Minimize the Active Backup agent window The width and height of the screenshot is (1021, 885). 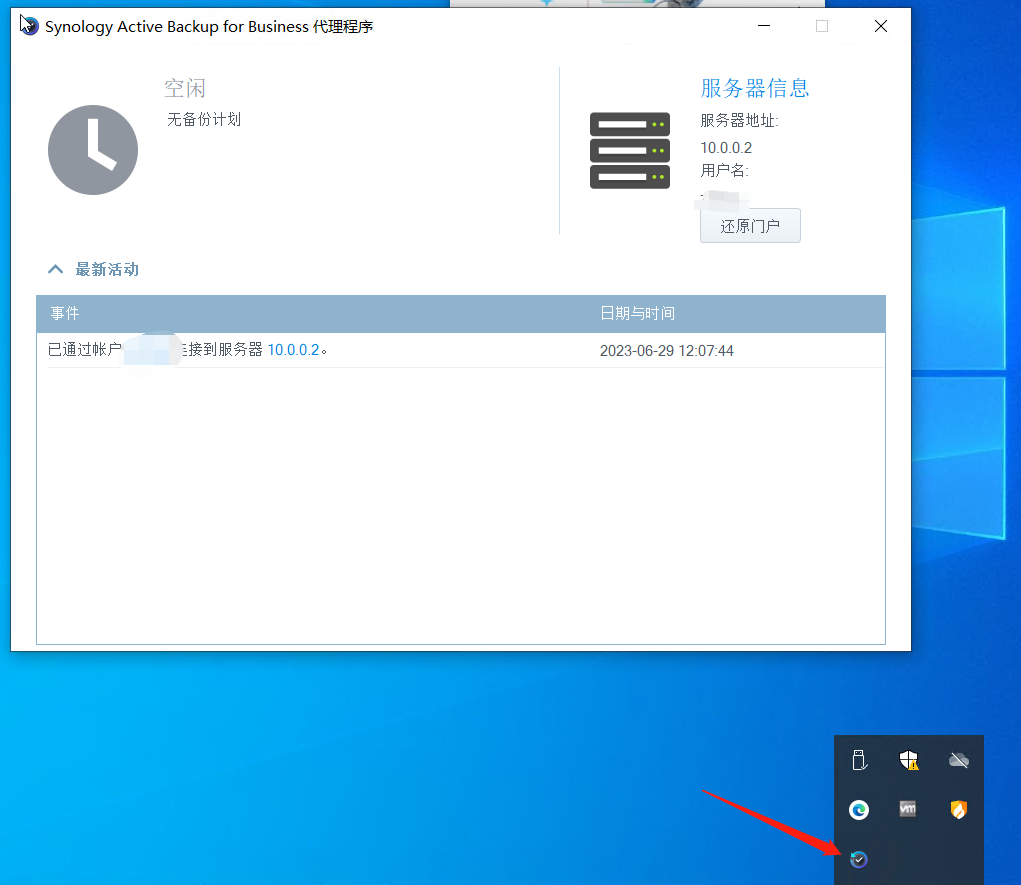point(764,26)
